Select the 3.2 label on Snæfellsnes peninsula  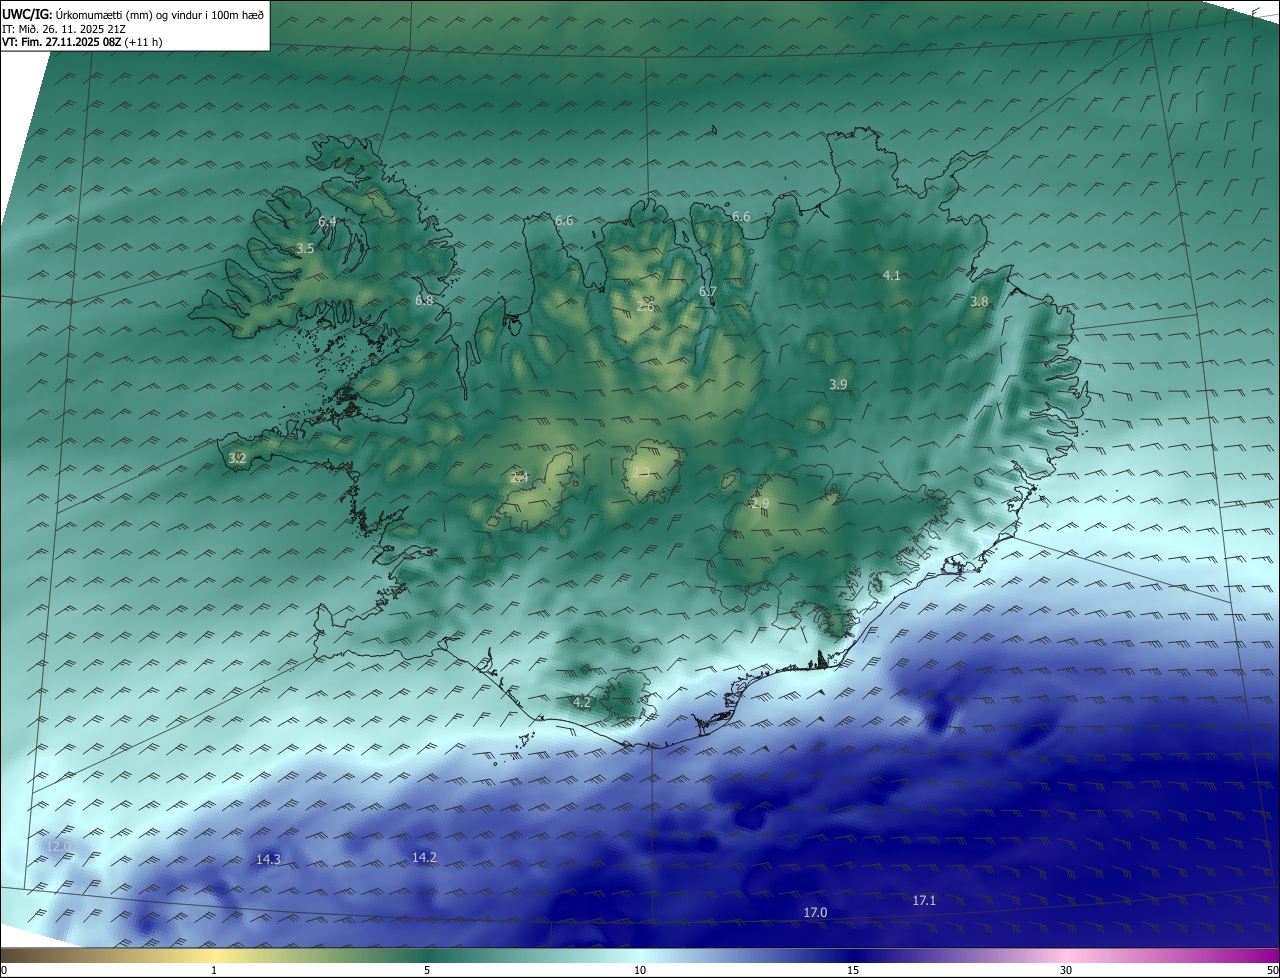click(x=237, y=459)
